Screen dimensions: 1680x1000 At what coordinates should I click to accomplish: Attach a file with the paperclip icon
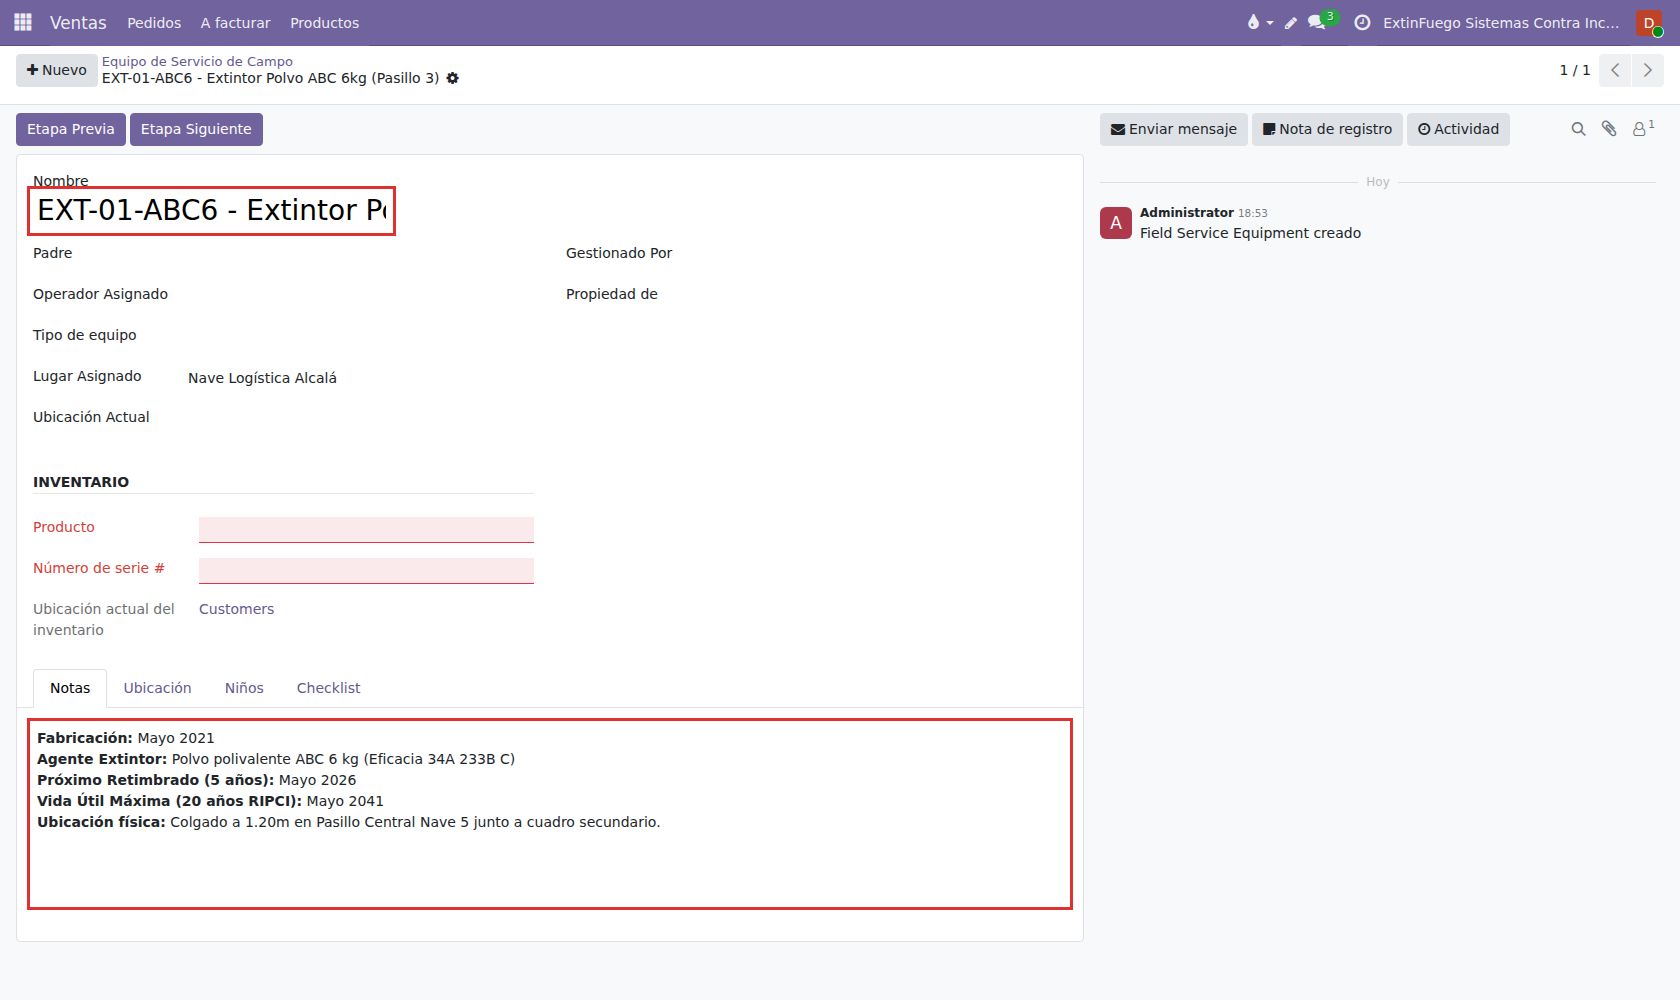click(1609, 129)
